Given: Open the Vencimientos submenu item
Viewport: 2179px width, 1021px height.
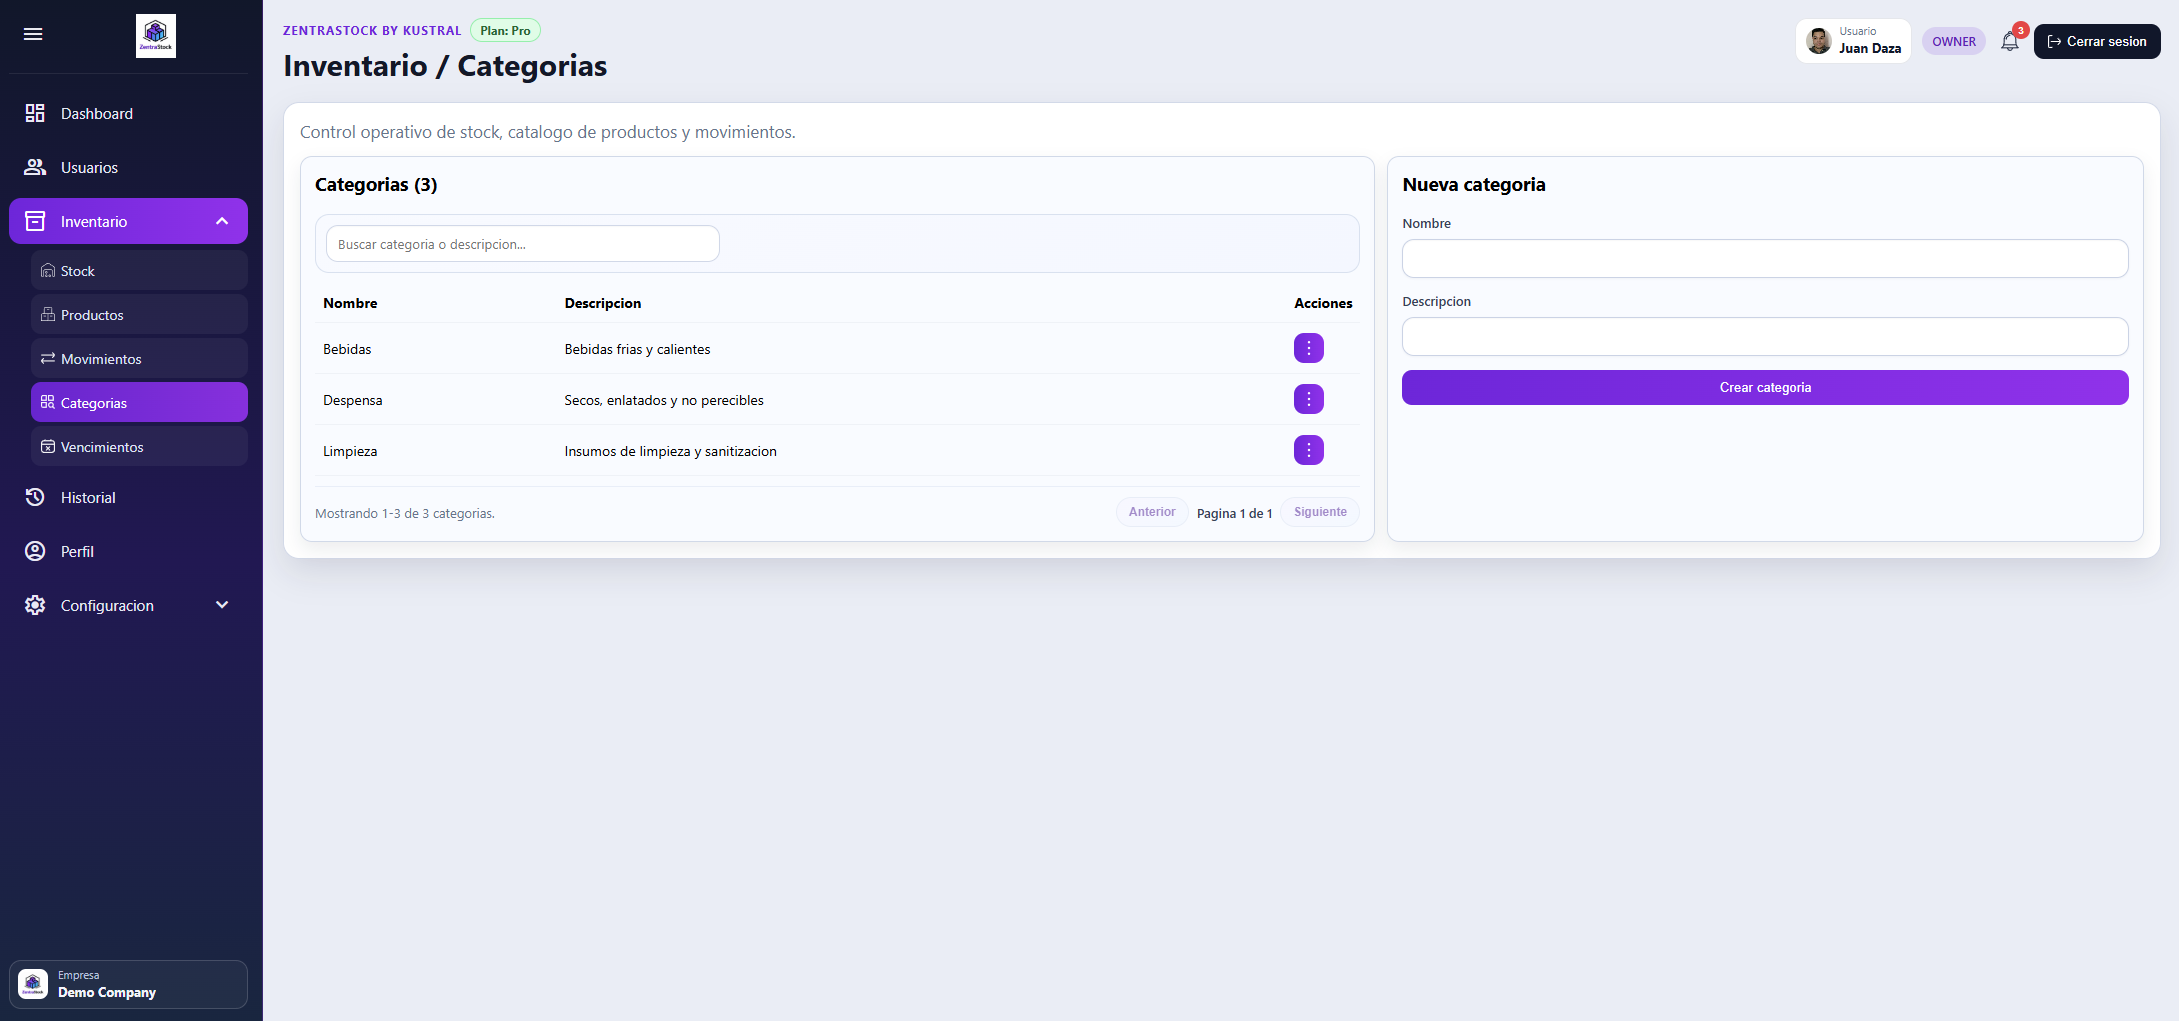Looking at the screenshot, I should (x=139, y=447).
